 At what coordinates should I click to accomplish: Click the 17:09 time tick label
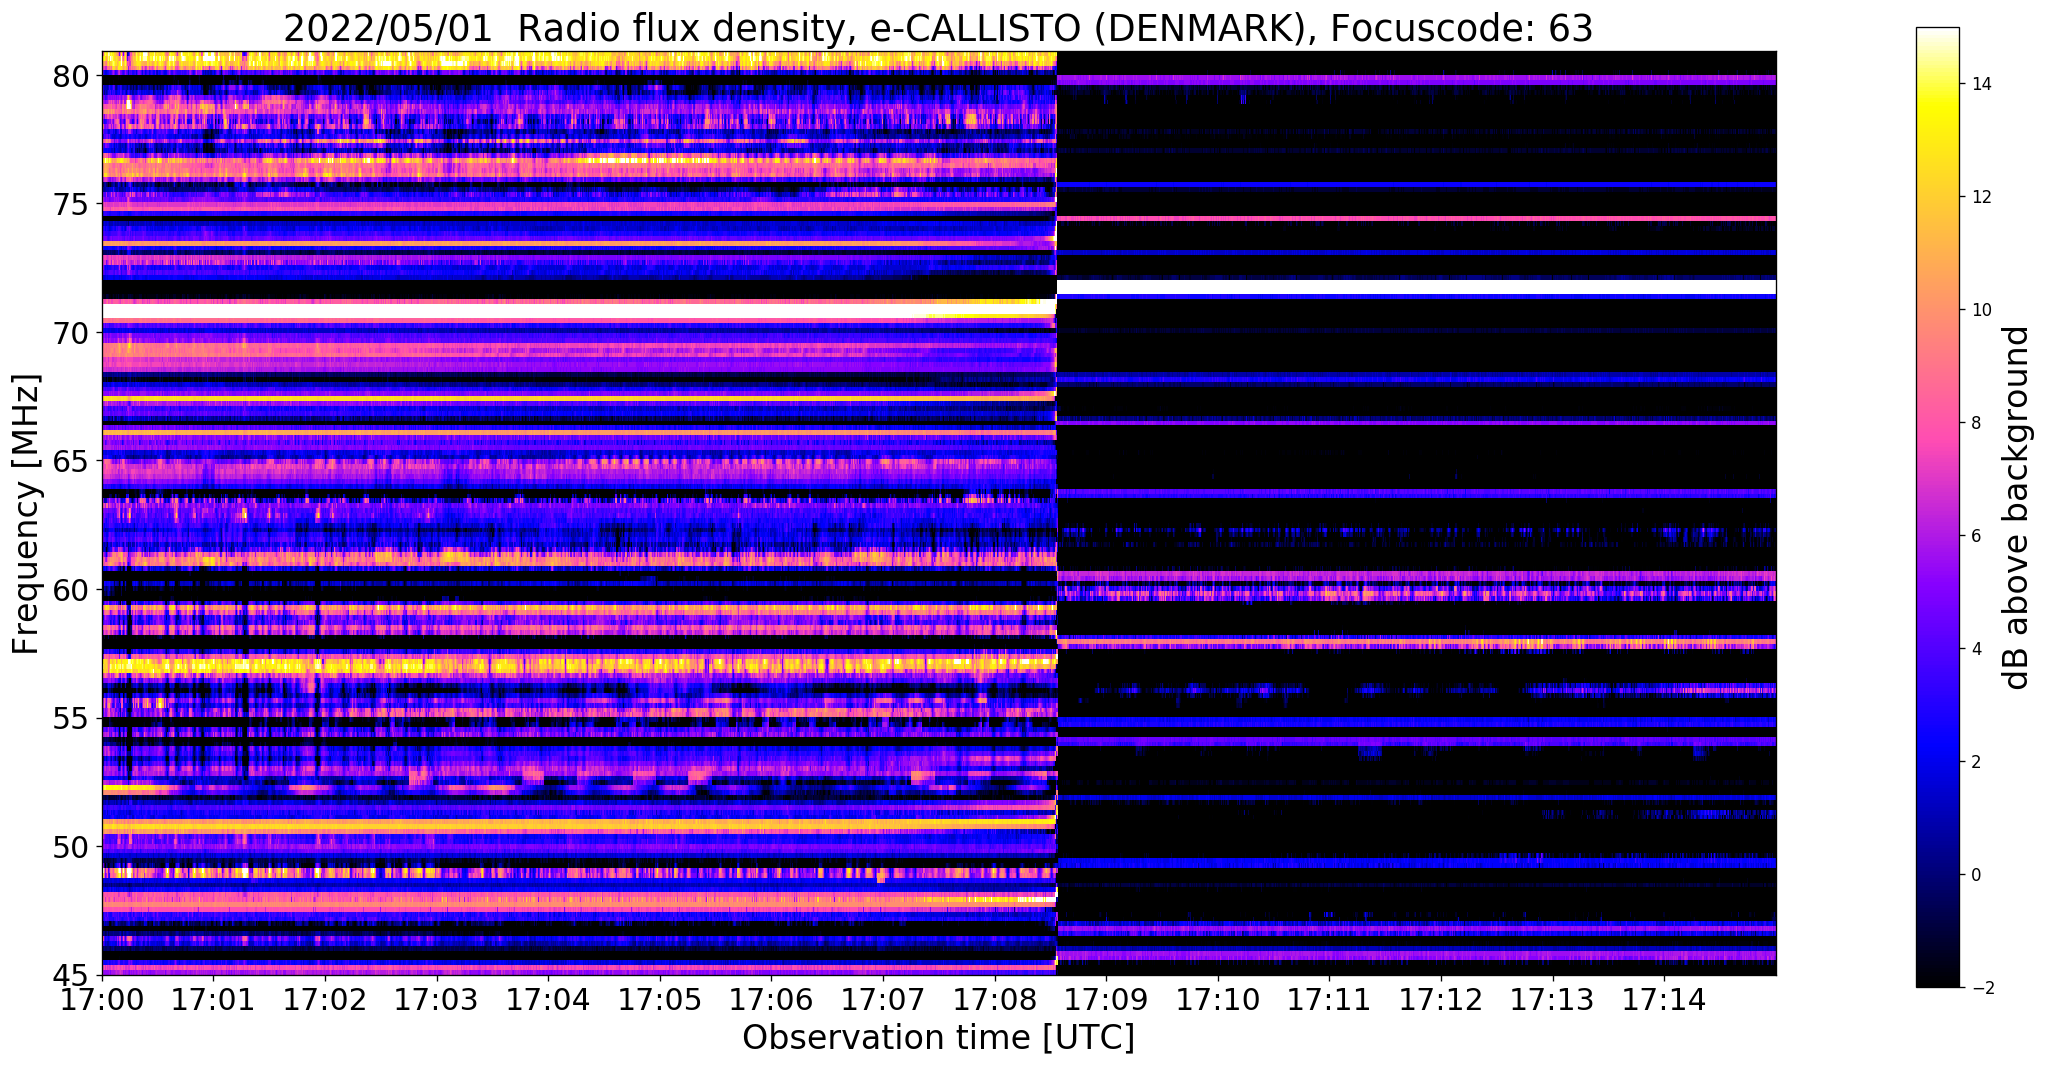coord(1106,999)
